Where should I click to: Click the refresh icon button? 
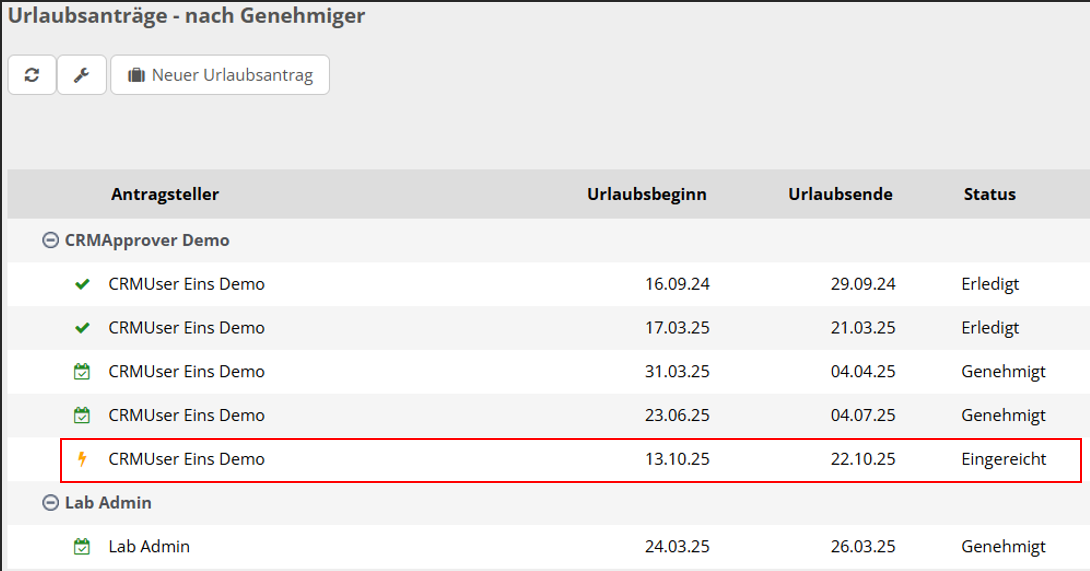click(32, 75)
